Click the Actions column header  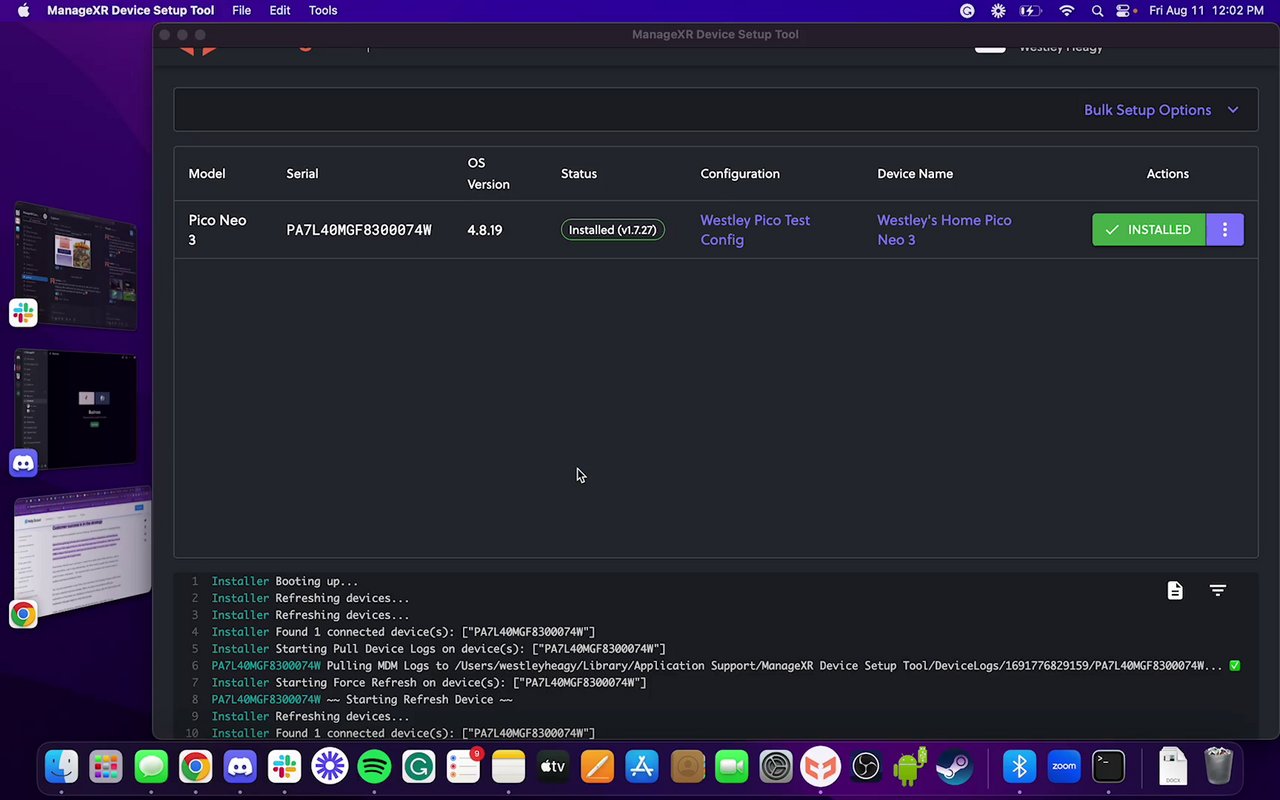[1168, 174]
